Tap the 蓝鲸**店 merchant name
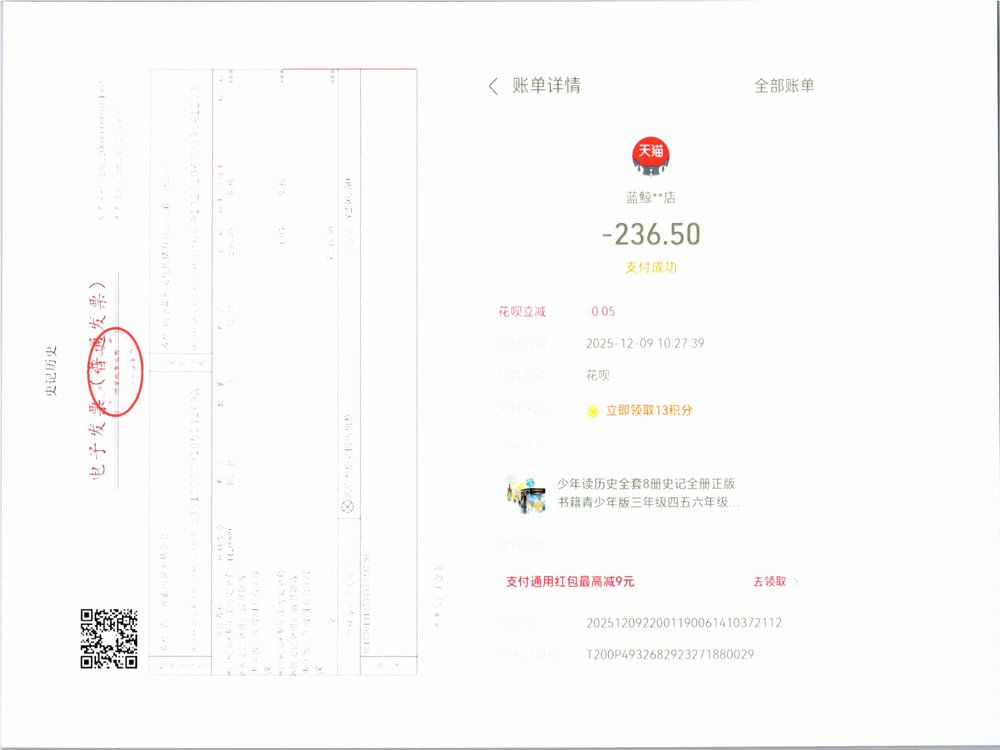The width and height of the screenshot is (1000, 750). pyautogui.click(x=650, y=198)
